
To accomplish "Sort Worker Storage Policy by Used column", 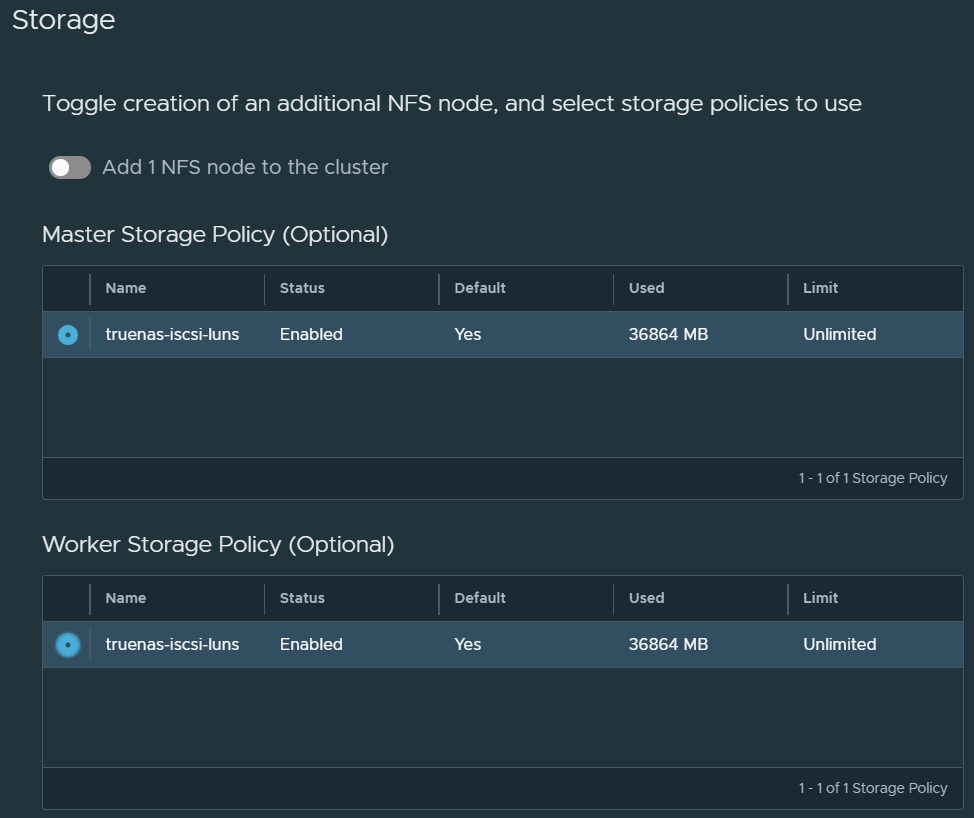I will 646,598.
